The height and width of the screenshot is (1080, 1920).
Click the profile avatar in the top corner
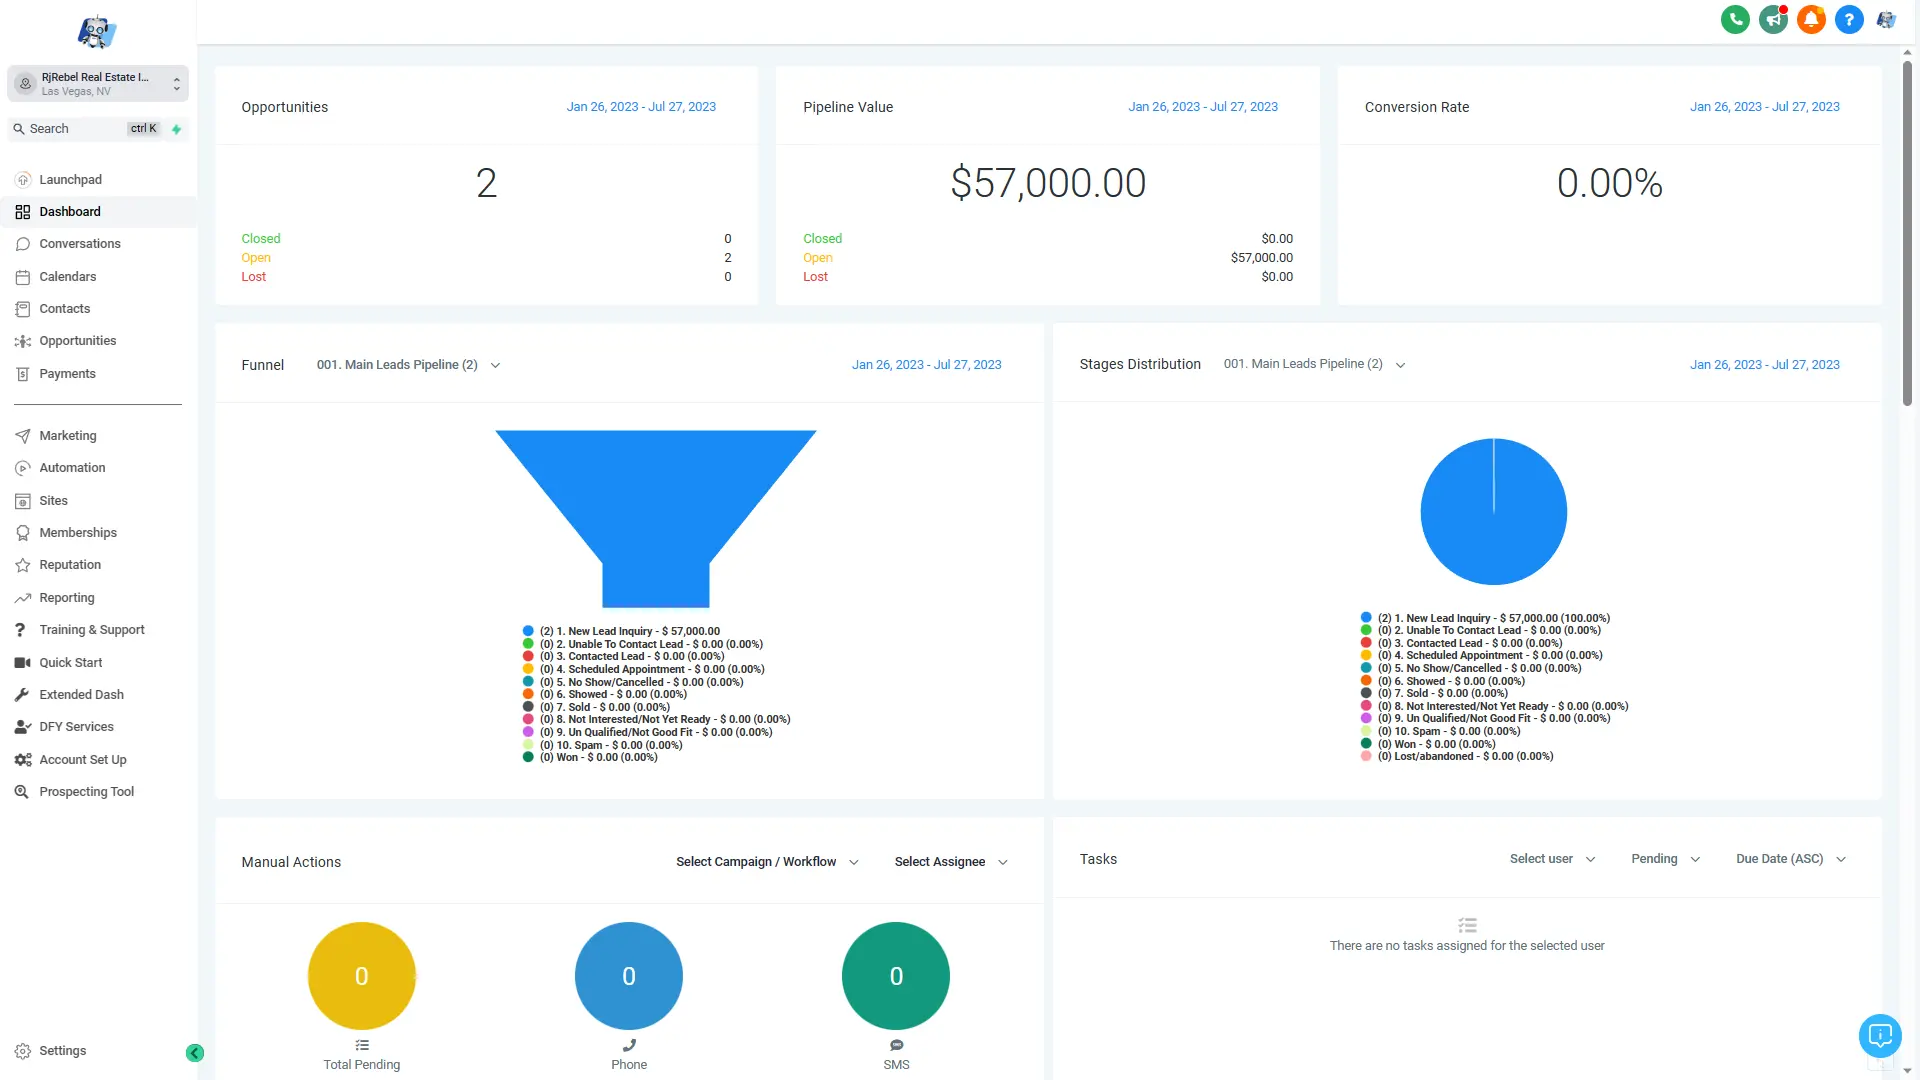click(x=1888, y=19)
